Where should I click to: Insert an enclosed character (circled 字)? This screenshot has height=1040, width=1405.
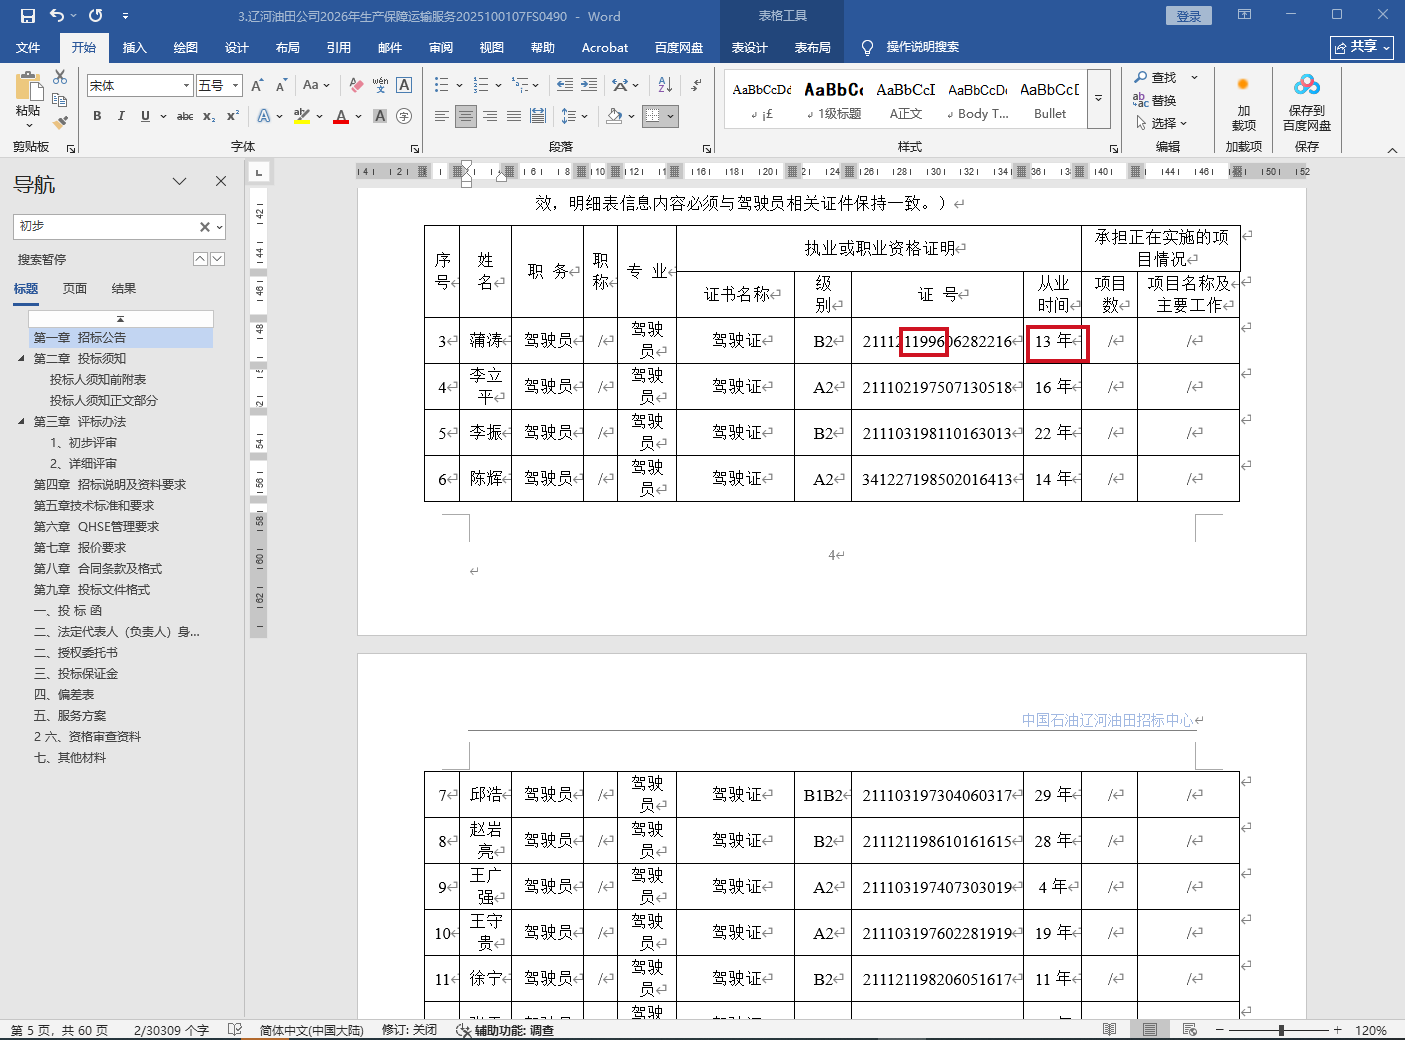pyautogui.click(x=404, y=116)
